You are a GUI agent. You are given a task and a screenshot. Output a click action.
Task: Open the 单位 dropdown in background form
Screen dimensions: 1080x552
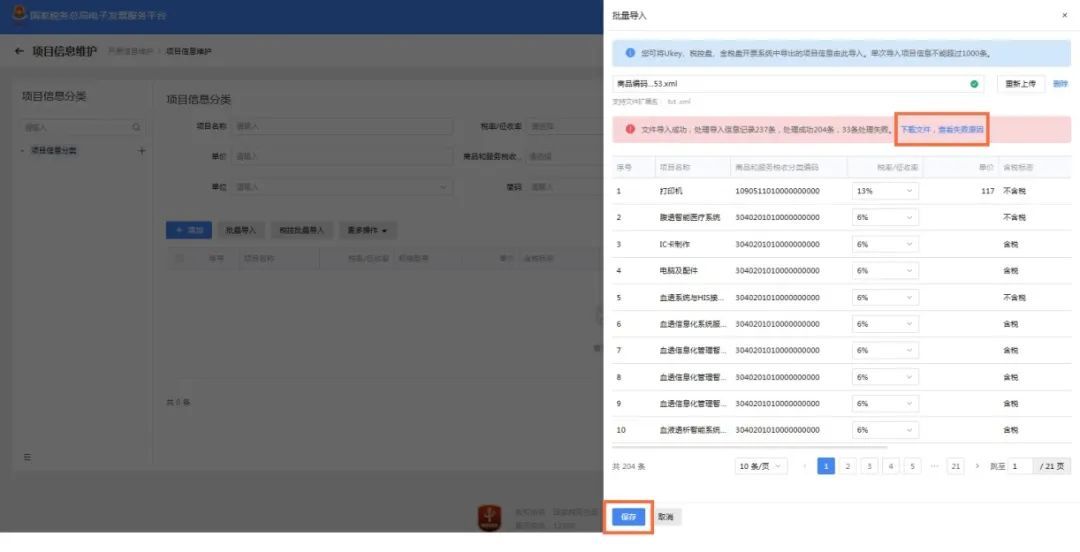pyautogui.click(x=342, y=187)
